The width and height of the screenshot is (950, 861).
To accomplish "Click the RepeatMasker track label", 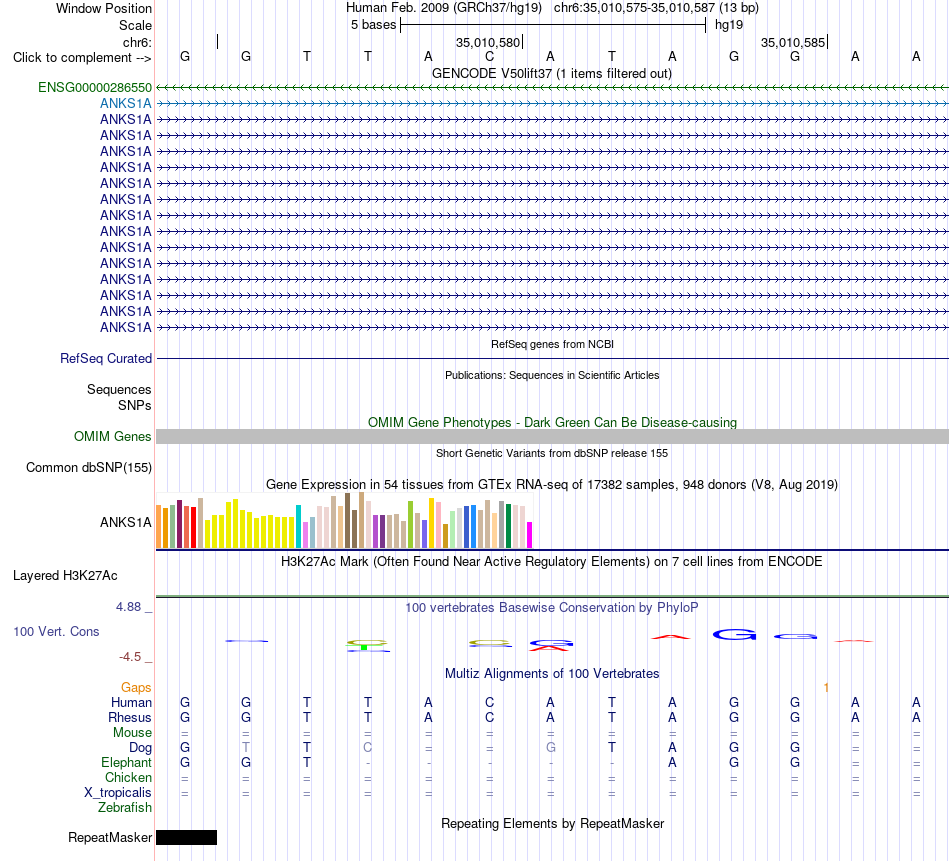I will coord(110,837).
